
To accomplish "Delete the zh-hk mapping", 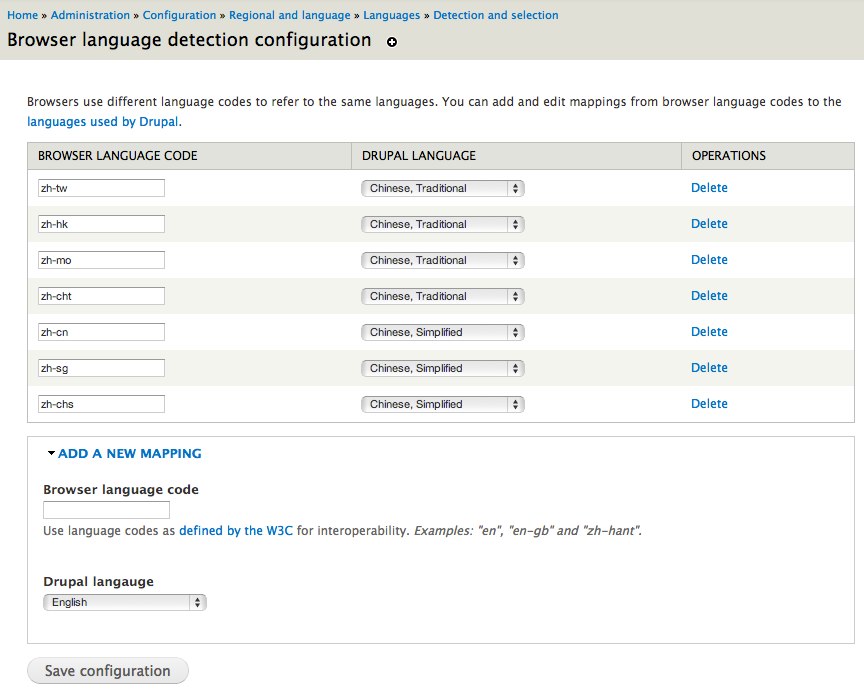I will click(x=709, y=224).
